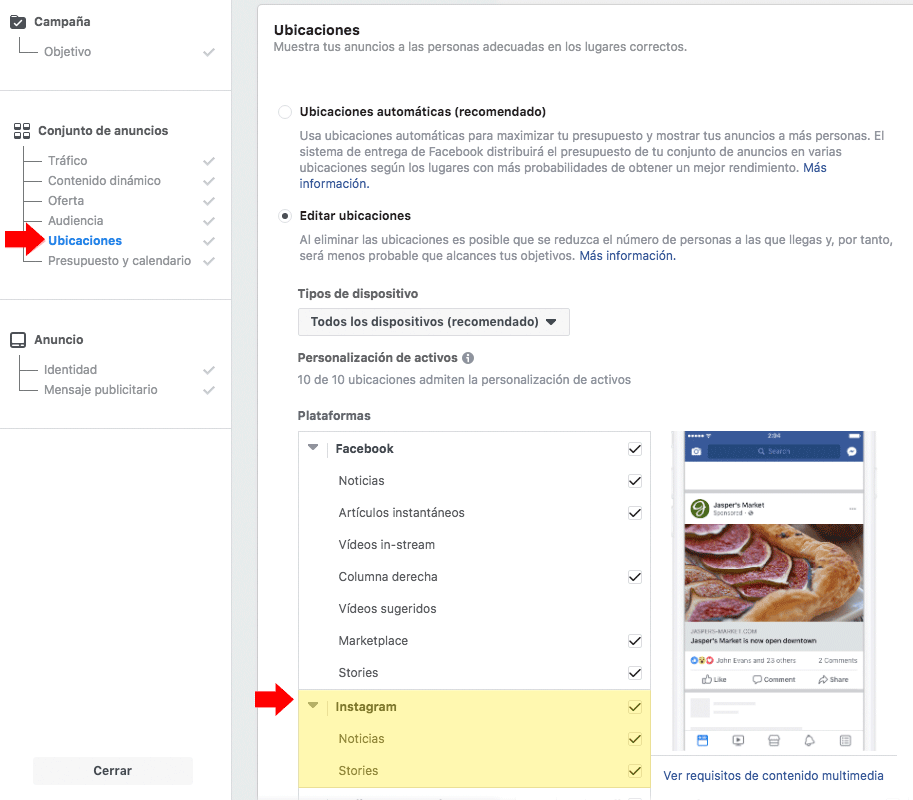Image resolution: width=913 pixels, height=800 pixels.
Task: Collapse the Facebook platform section
Action: (x=313, y=448)
